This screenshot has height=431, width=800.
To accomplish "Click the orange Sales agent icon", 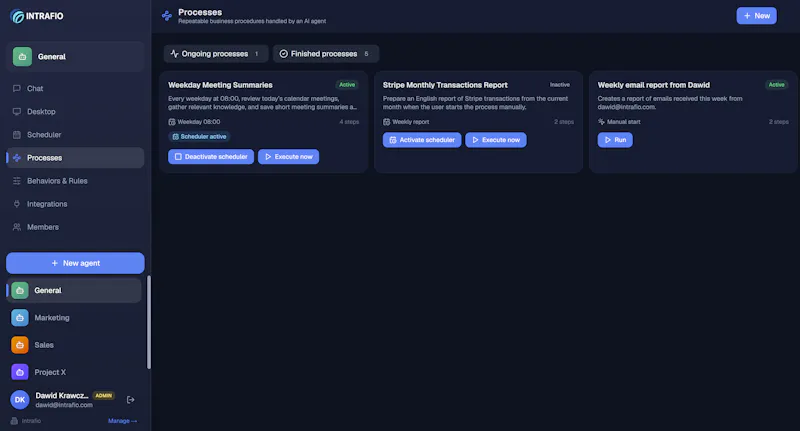I will click(x=20, y=345).
